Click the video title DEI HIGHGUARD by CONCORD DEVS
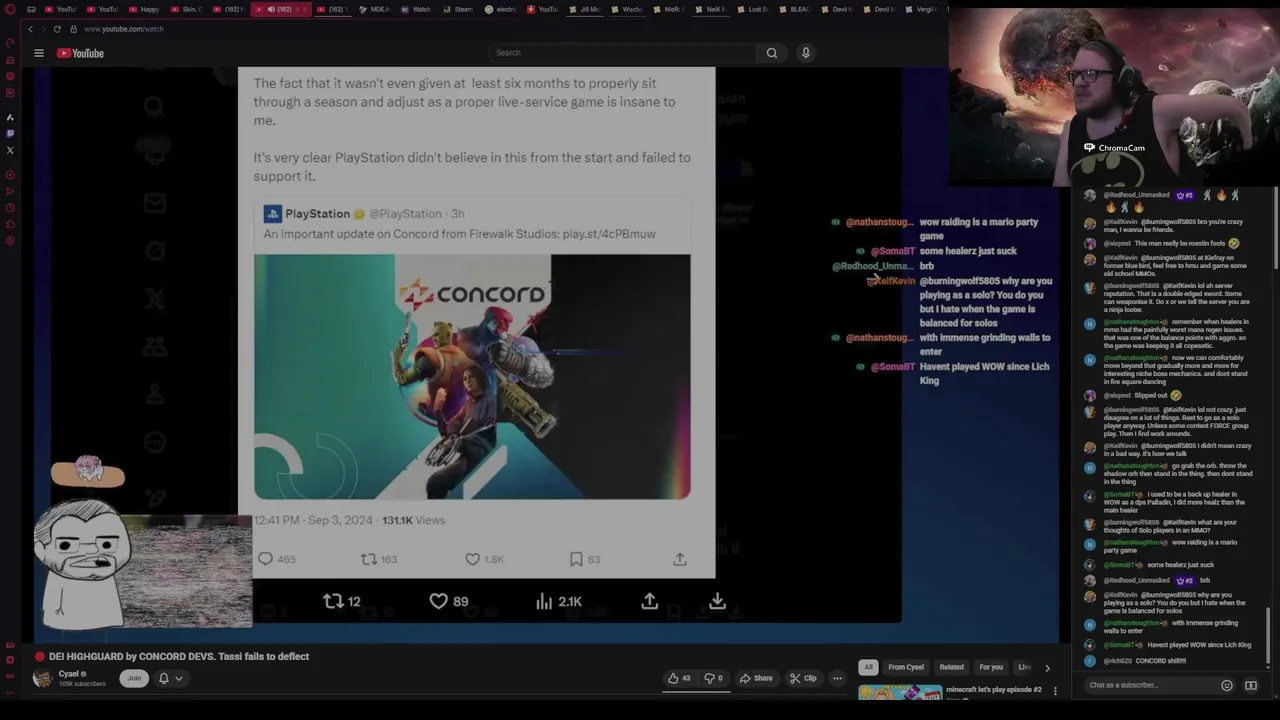Image resolution: width=1280 pixels, height=720 pixels. tap(179, 657)
